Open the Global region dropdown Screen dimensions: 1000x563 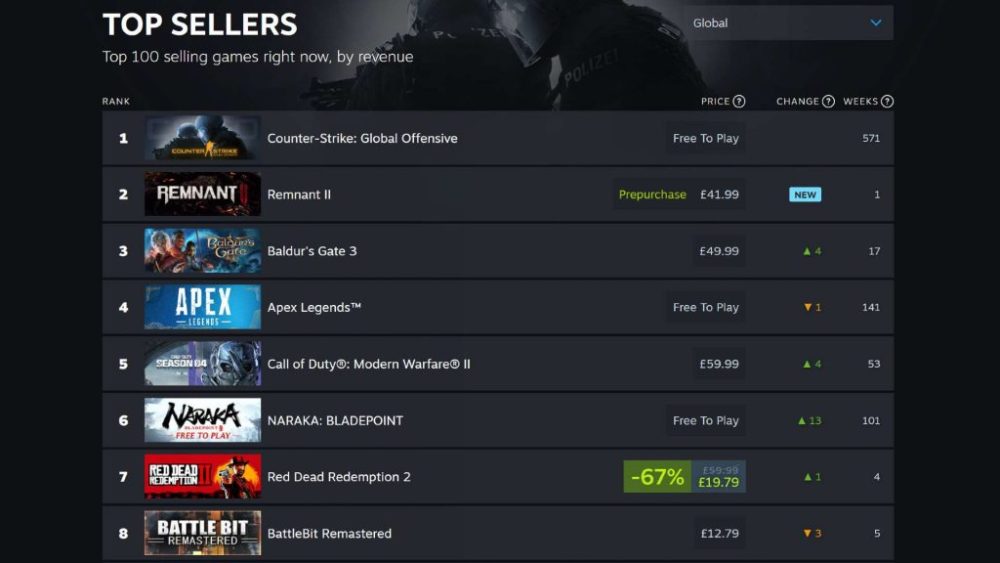(x=789, y=23)
